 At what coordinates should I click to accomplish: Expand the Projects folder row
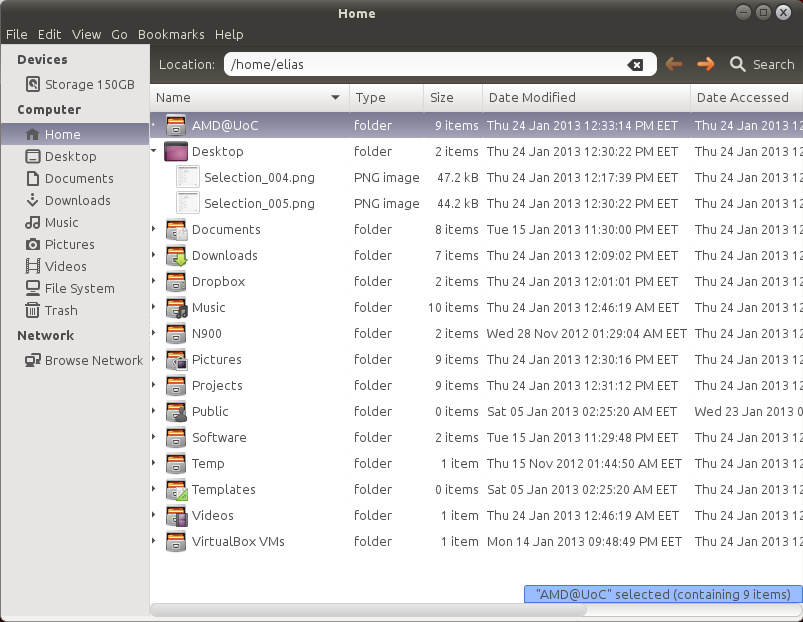154,386
